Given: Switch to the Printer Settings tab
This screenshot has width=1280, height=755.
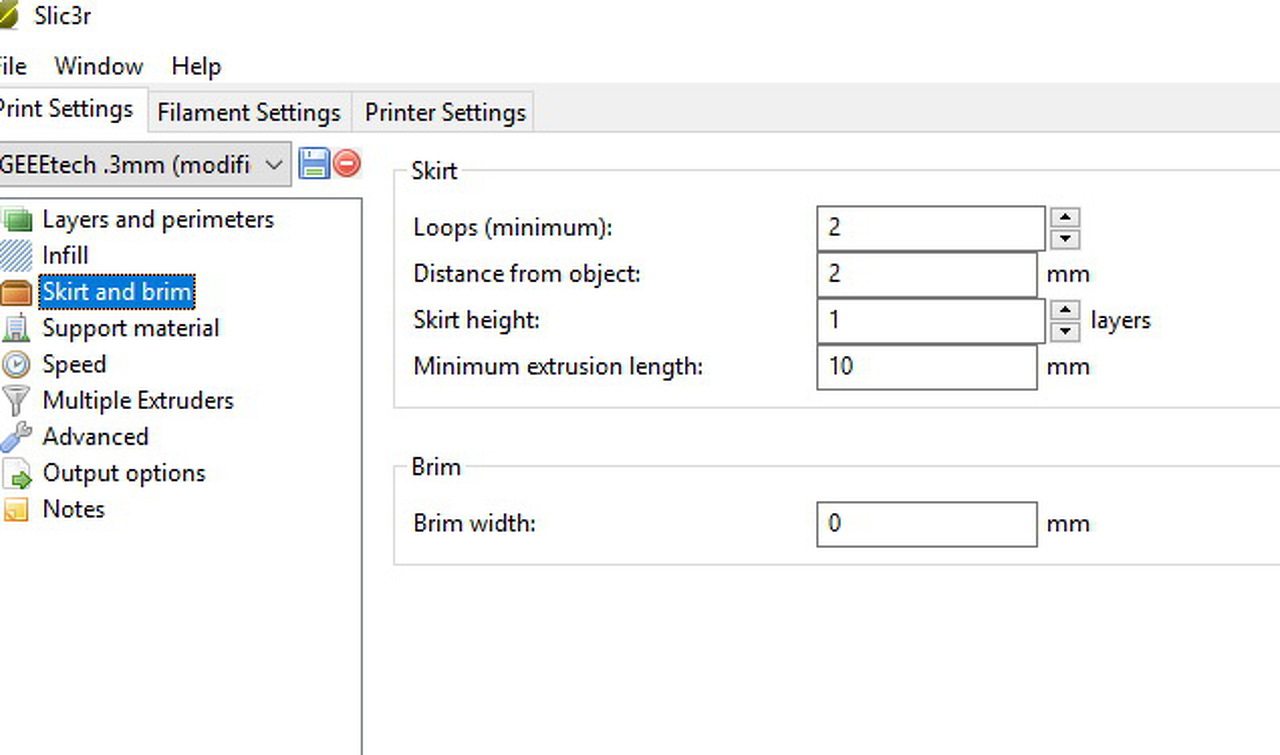Looking at the screenshot, I should (x=445, y=112).
